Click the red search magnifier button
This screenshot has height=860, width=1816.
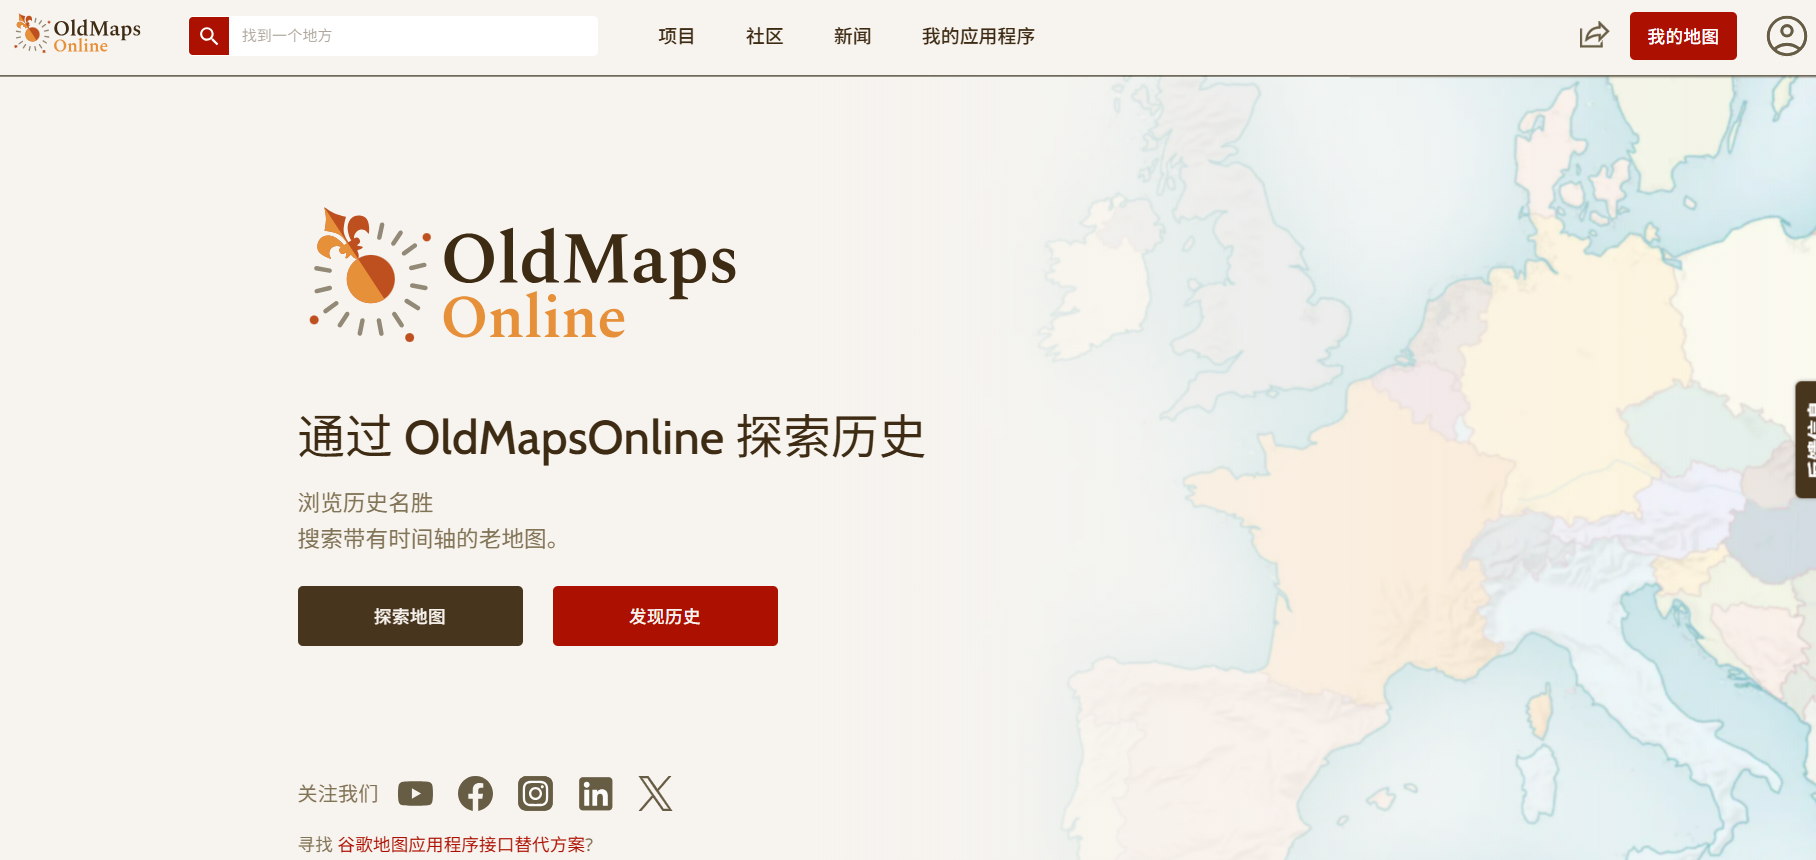[209, 36]
